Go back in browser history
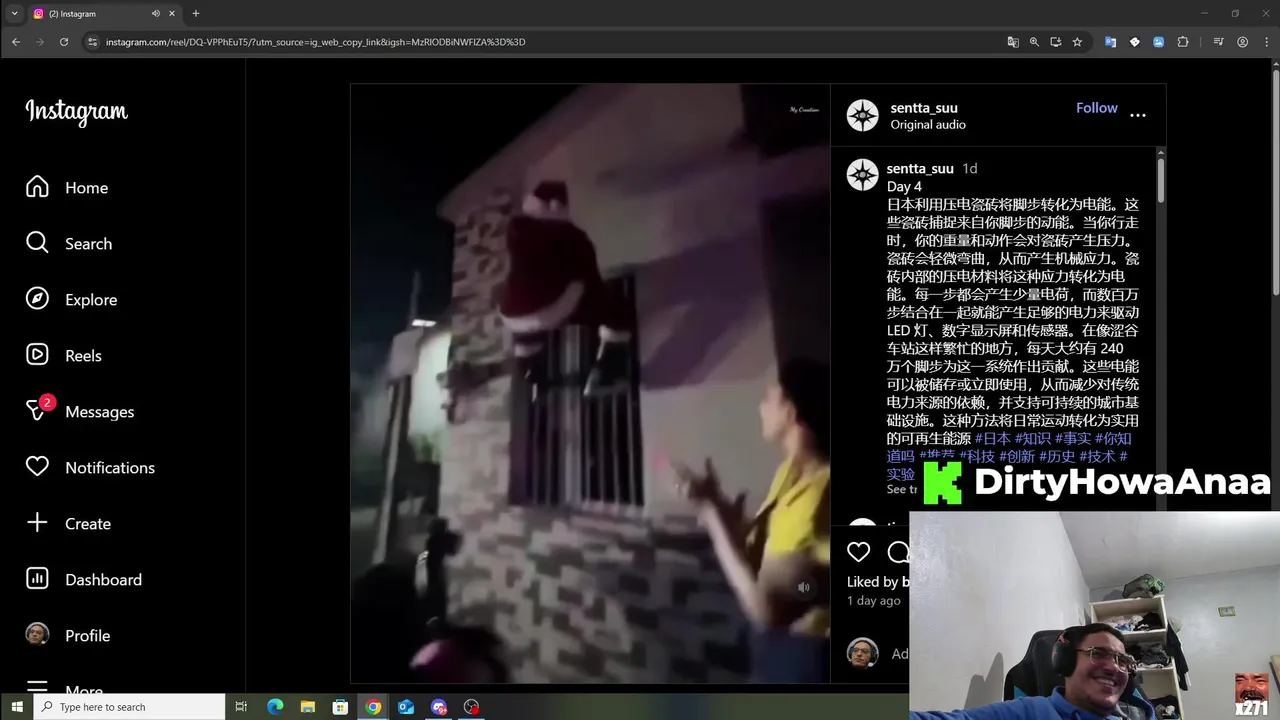The width and height of the screenshot is (1280, 720). point(16,42)
